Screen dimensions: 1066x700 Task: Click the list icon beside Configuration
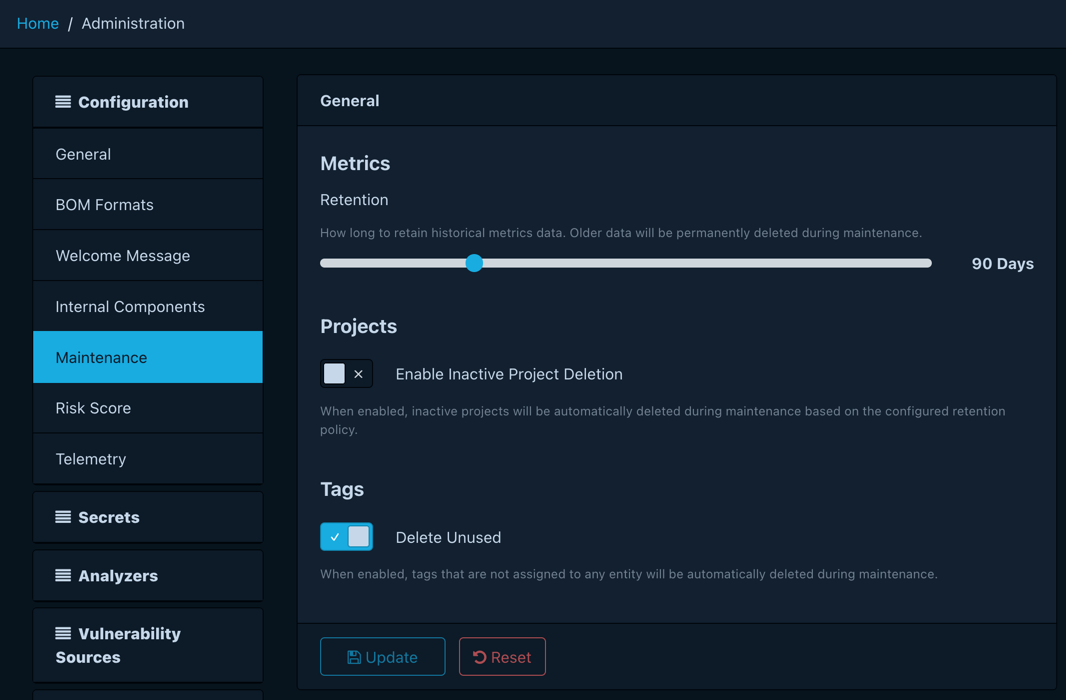(x=62, y=101)
